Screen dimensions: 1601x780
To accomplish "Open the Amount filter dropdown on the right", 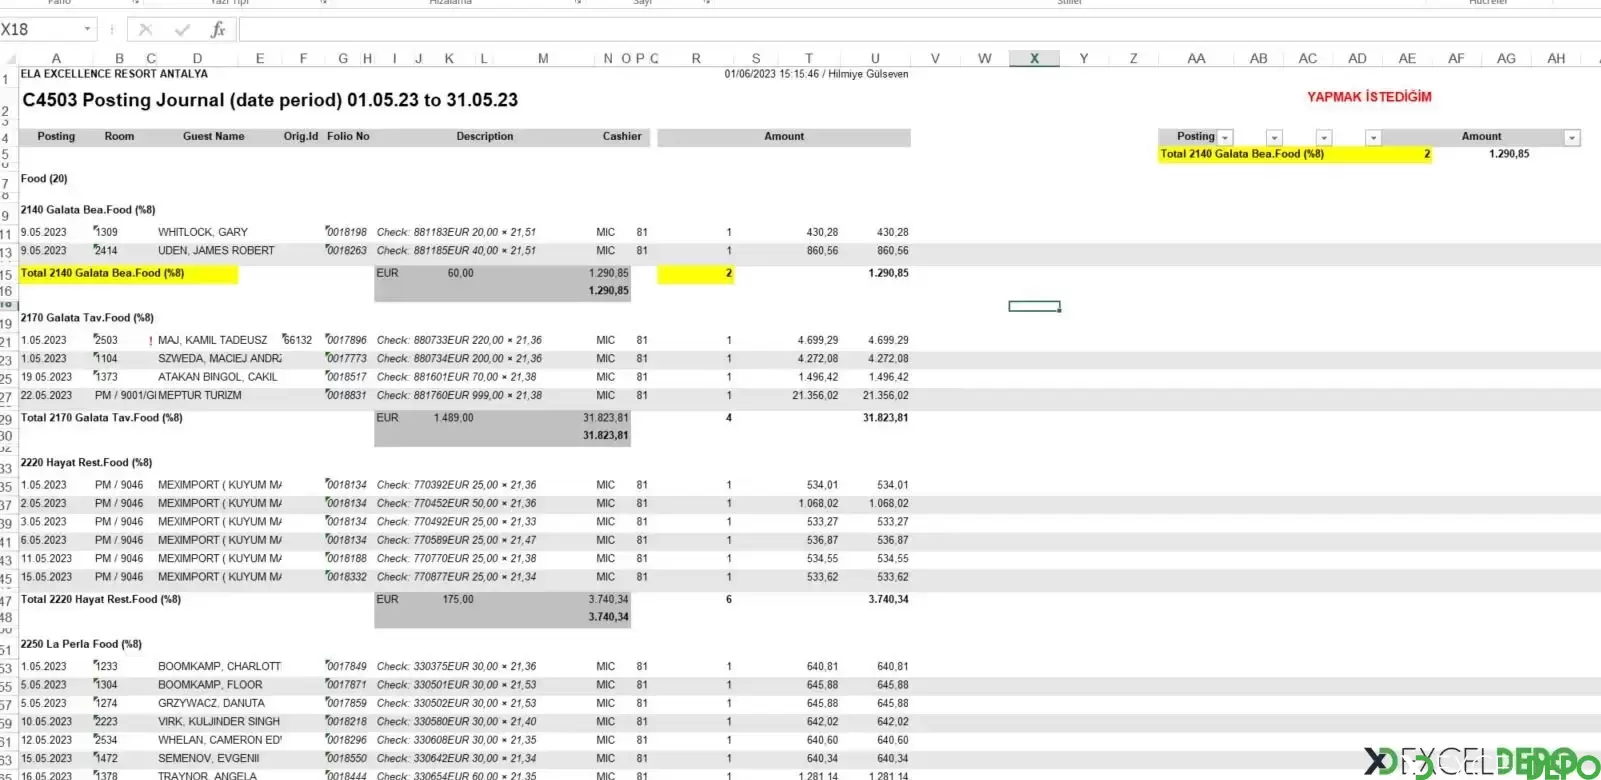I will pyautogui.click(x=1572, y=138).
